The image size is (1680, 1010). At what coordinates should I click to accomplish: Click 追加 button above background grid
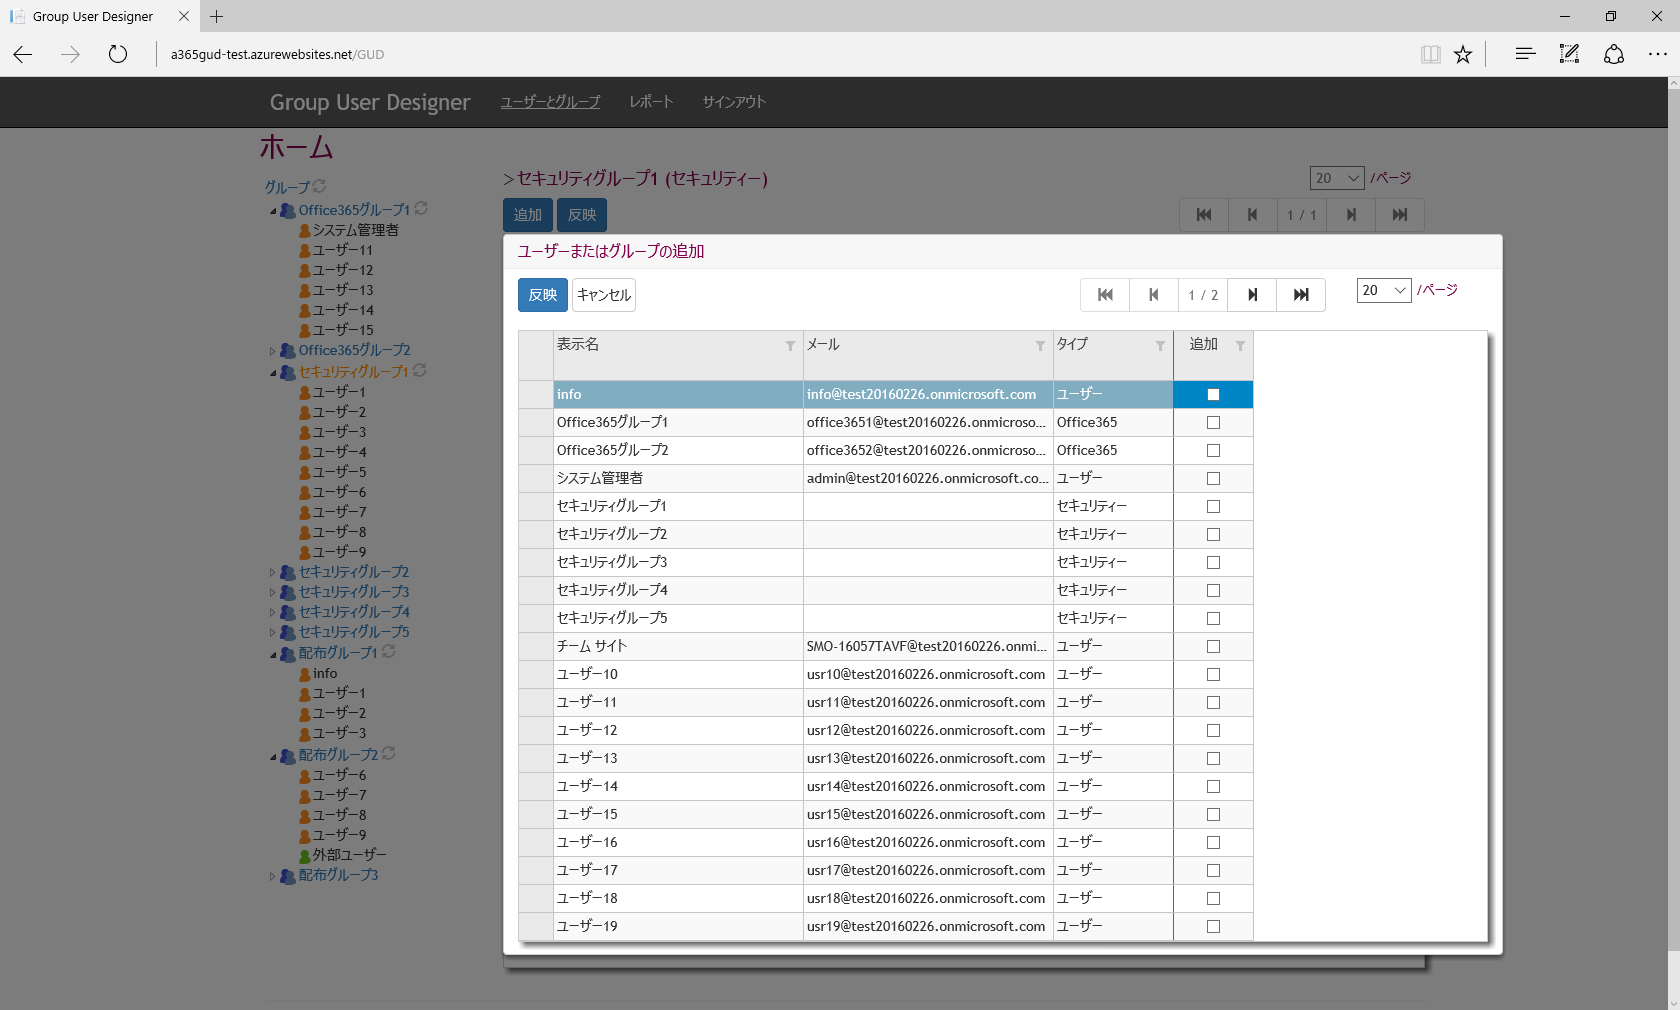click(x=528, y=215)
